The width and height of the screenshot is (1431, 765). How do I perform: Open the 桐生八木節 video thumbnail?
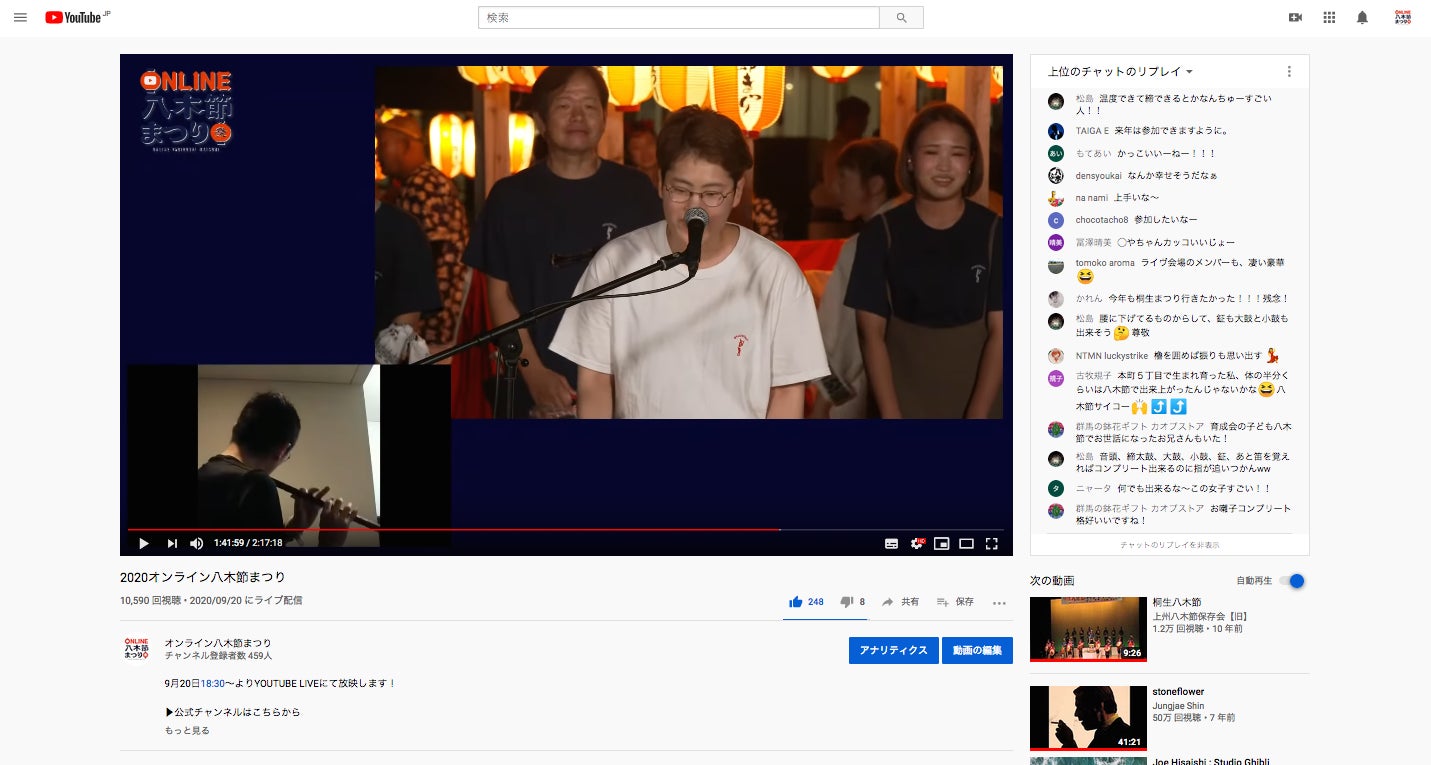1088,629
